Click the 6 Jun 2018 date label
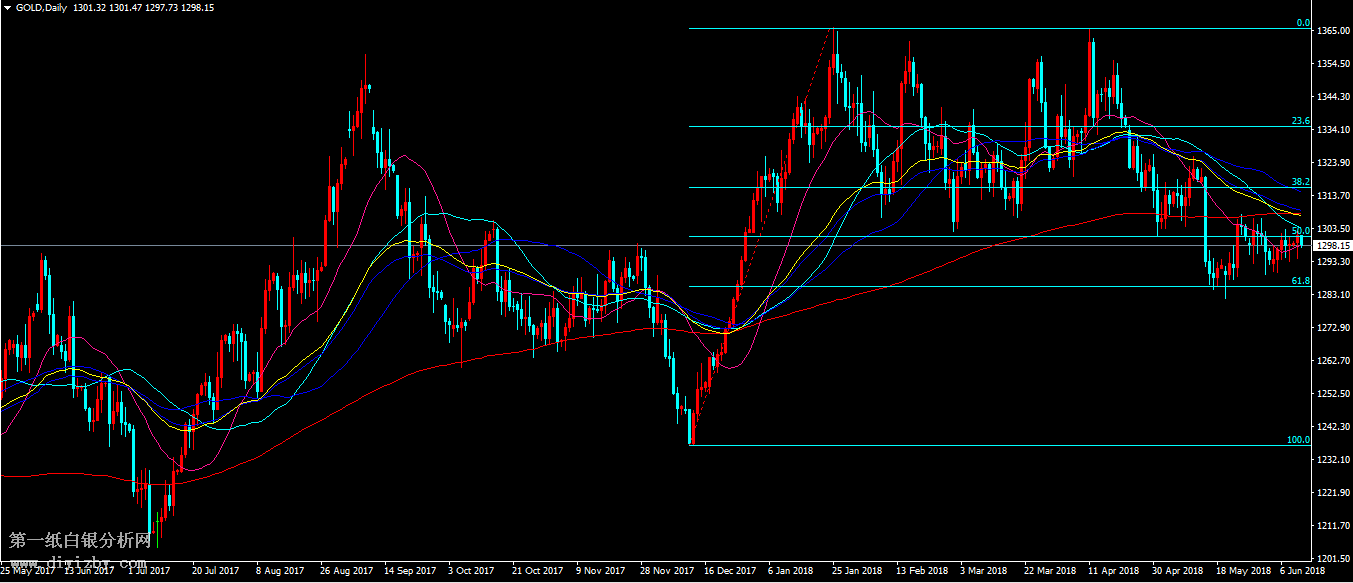The width and height of the screenshot is (1353, 583). pyautogui.click(x=1300, y=571)
